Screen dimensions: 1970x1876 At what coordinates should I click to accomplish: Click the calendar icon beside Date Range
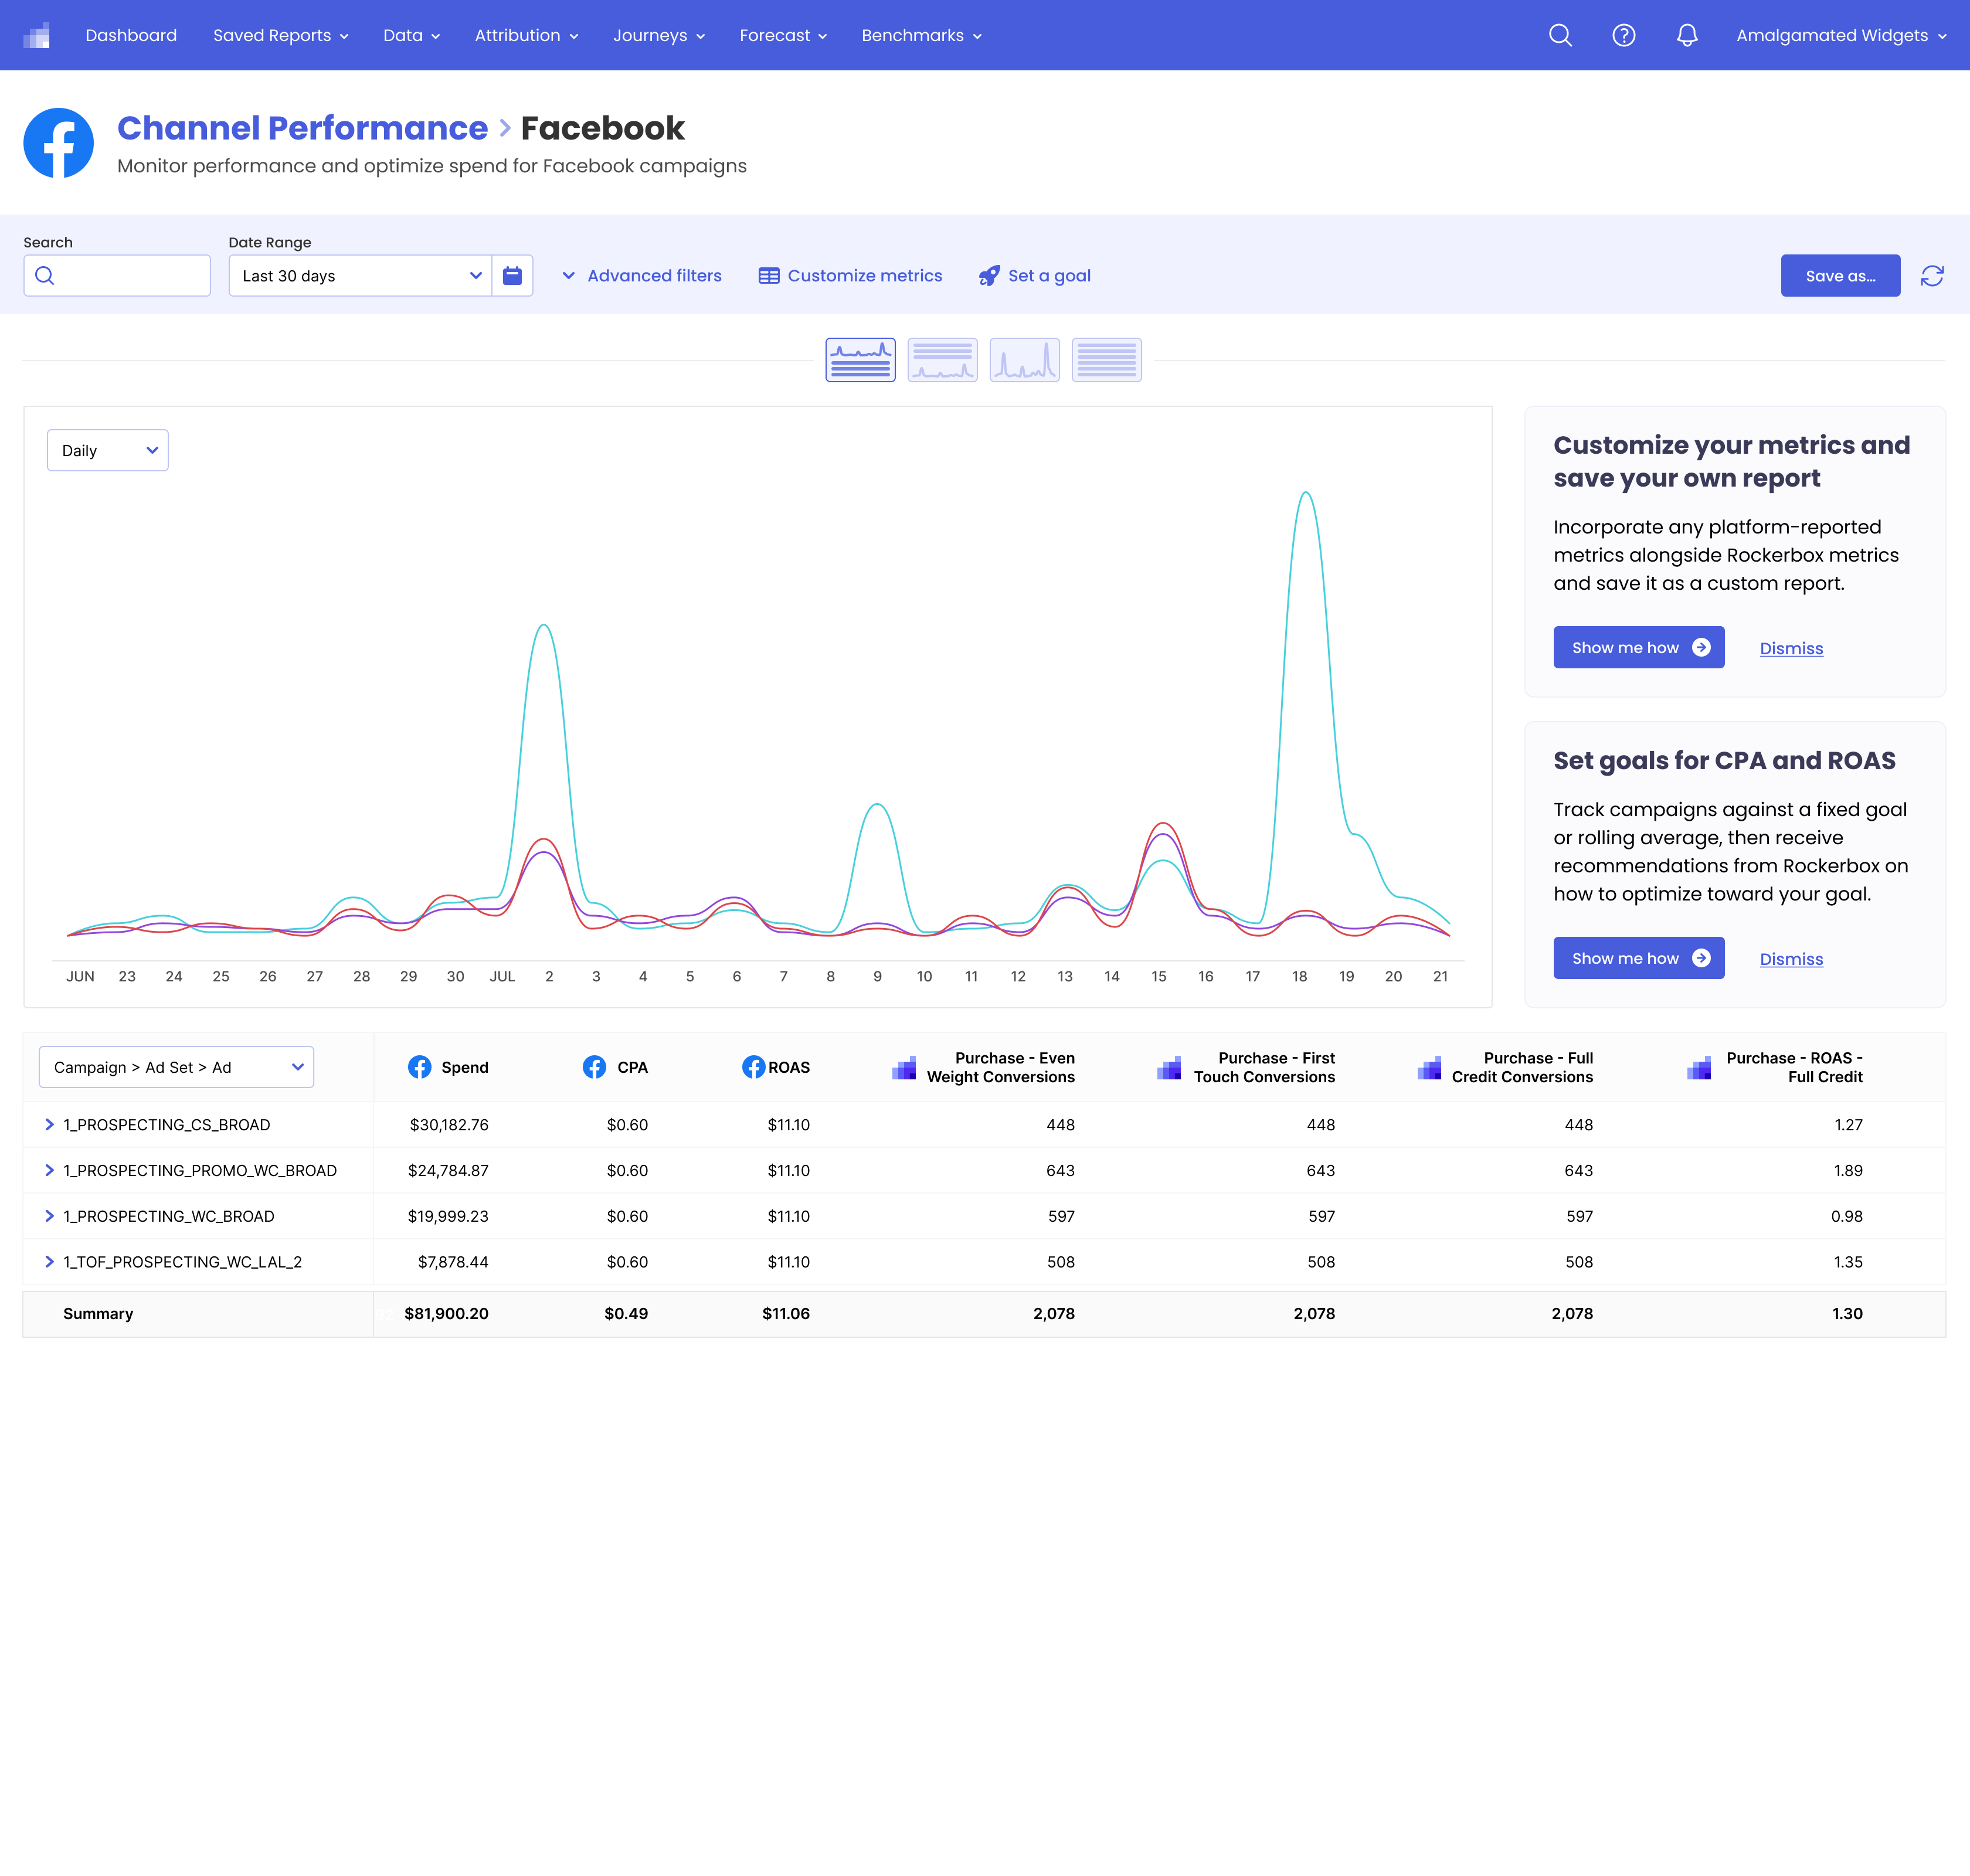point(512,276)
